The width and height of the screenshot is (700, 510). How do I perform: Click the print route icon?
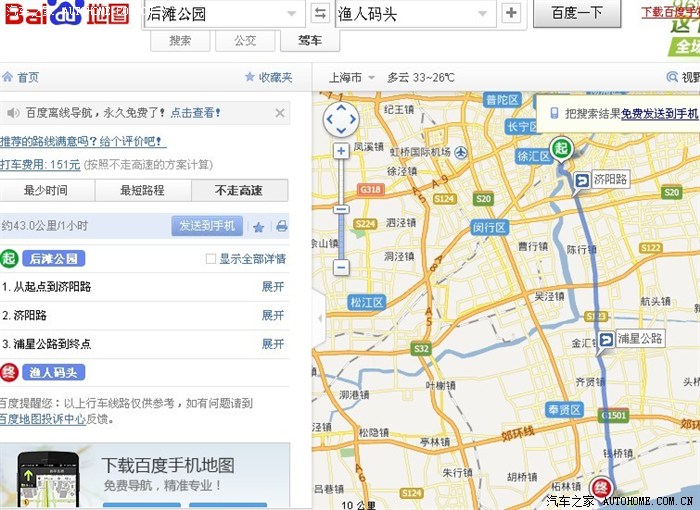click(x=281, y=226)
